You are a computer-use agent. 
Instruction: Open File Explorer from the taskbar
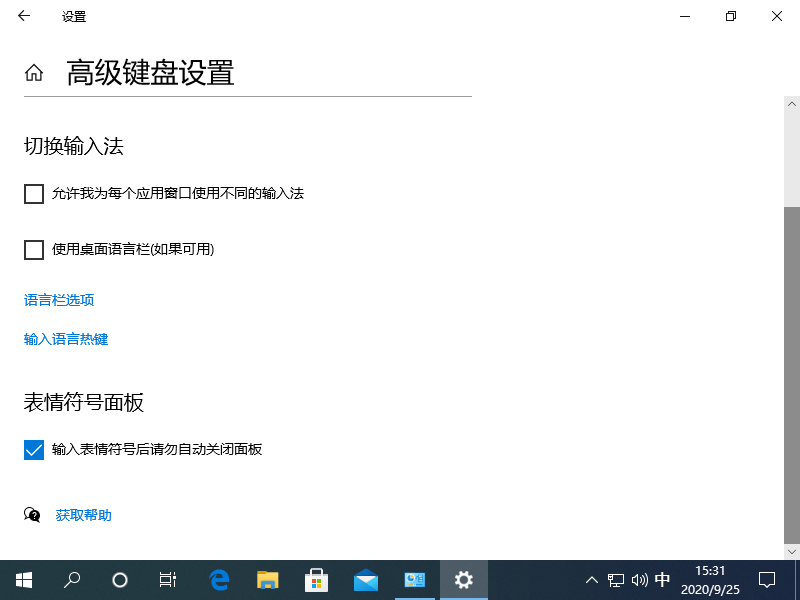coord(267,579)
